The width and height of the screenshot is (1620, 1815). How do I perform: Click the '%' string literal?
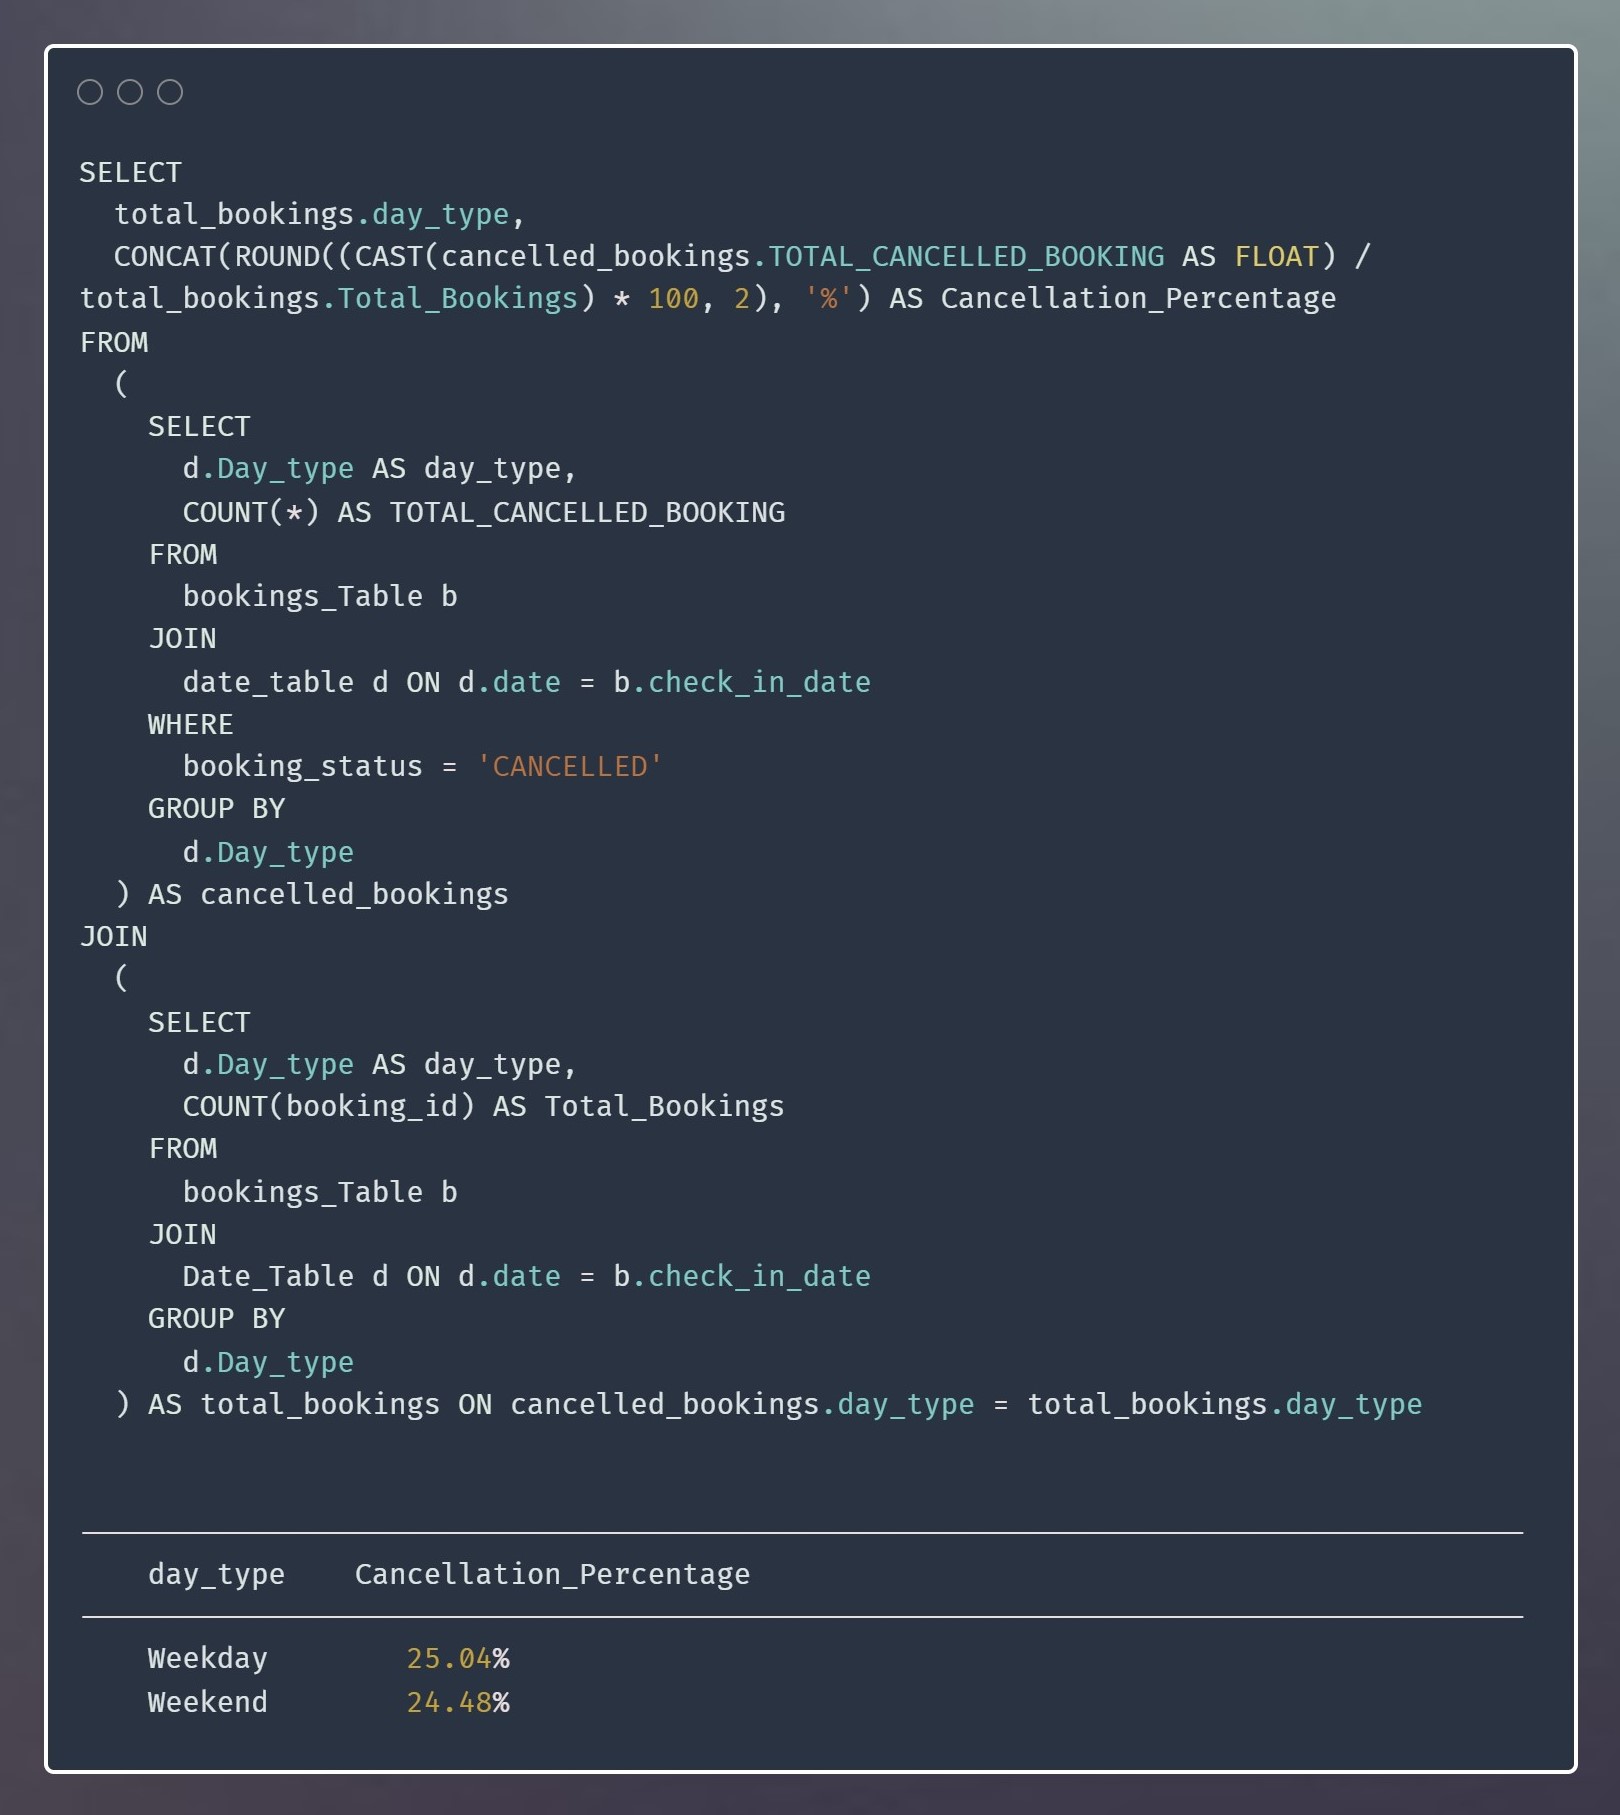tap(828, 299)
